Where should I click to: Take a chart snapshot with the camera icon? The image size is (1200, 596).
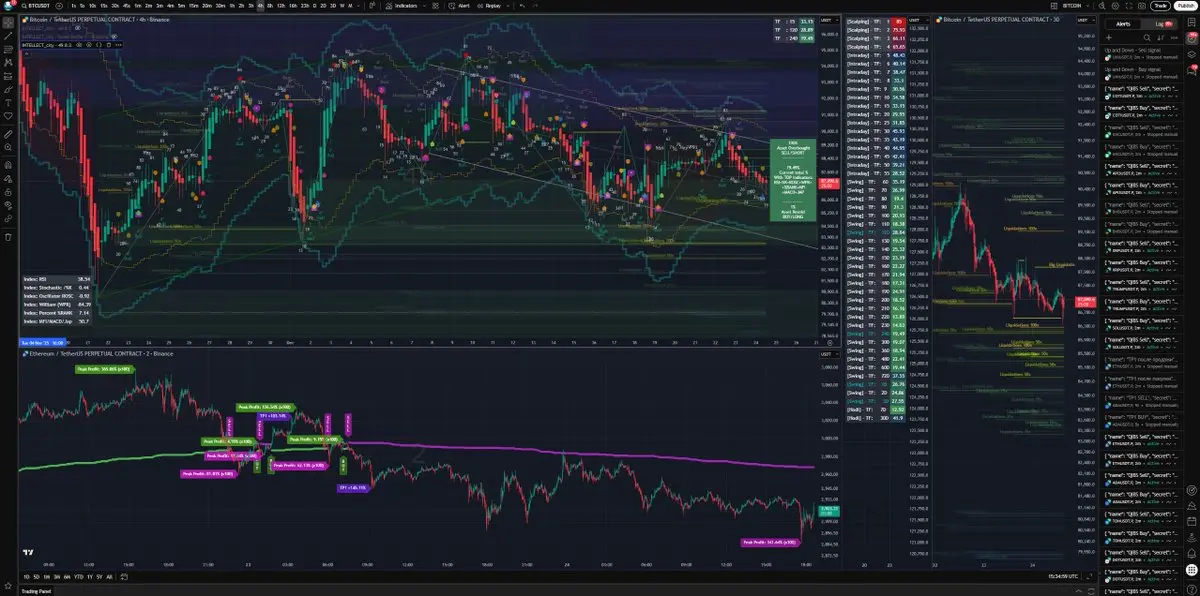(1142, 6)
